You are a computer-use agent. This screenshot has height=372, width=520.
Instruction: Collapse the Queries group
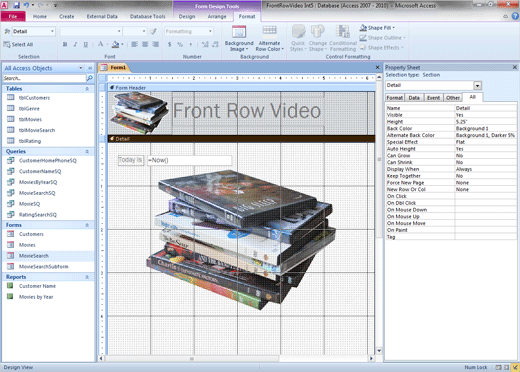click(x=87, y=152)
